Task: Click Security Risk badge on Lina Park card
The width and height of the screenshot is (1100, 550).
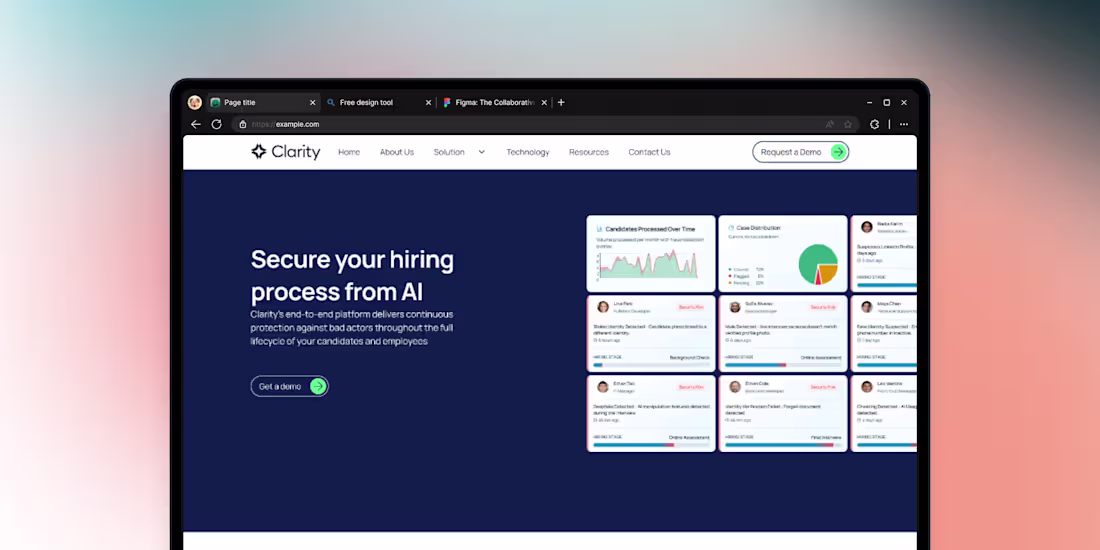Action: pyautogui.click(x=690, y=307)
